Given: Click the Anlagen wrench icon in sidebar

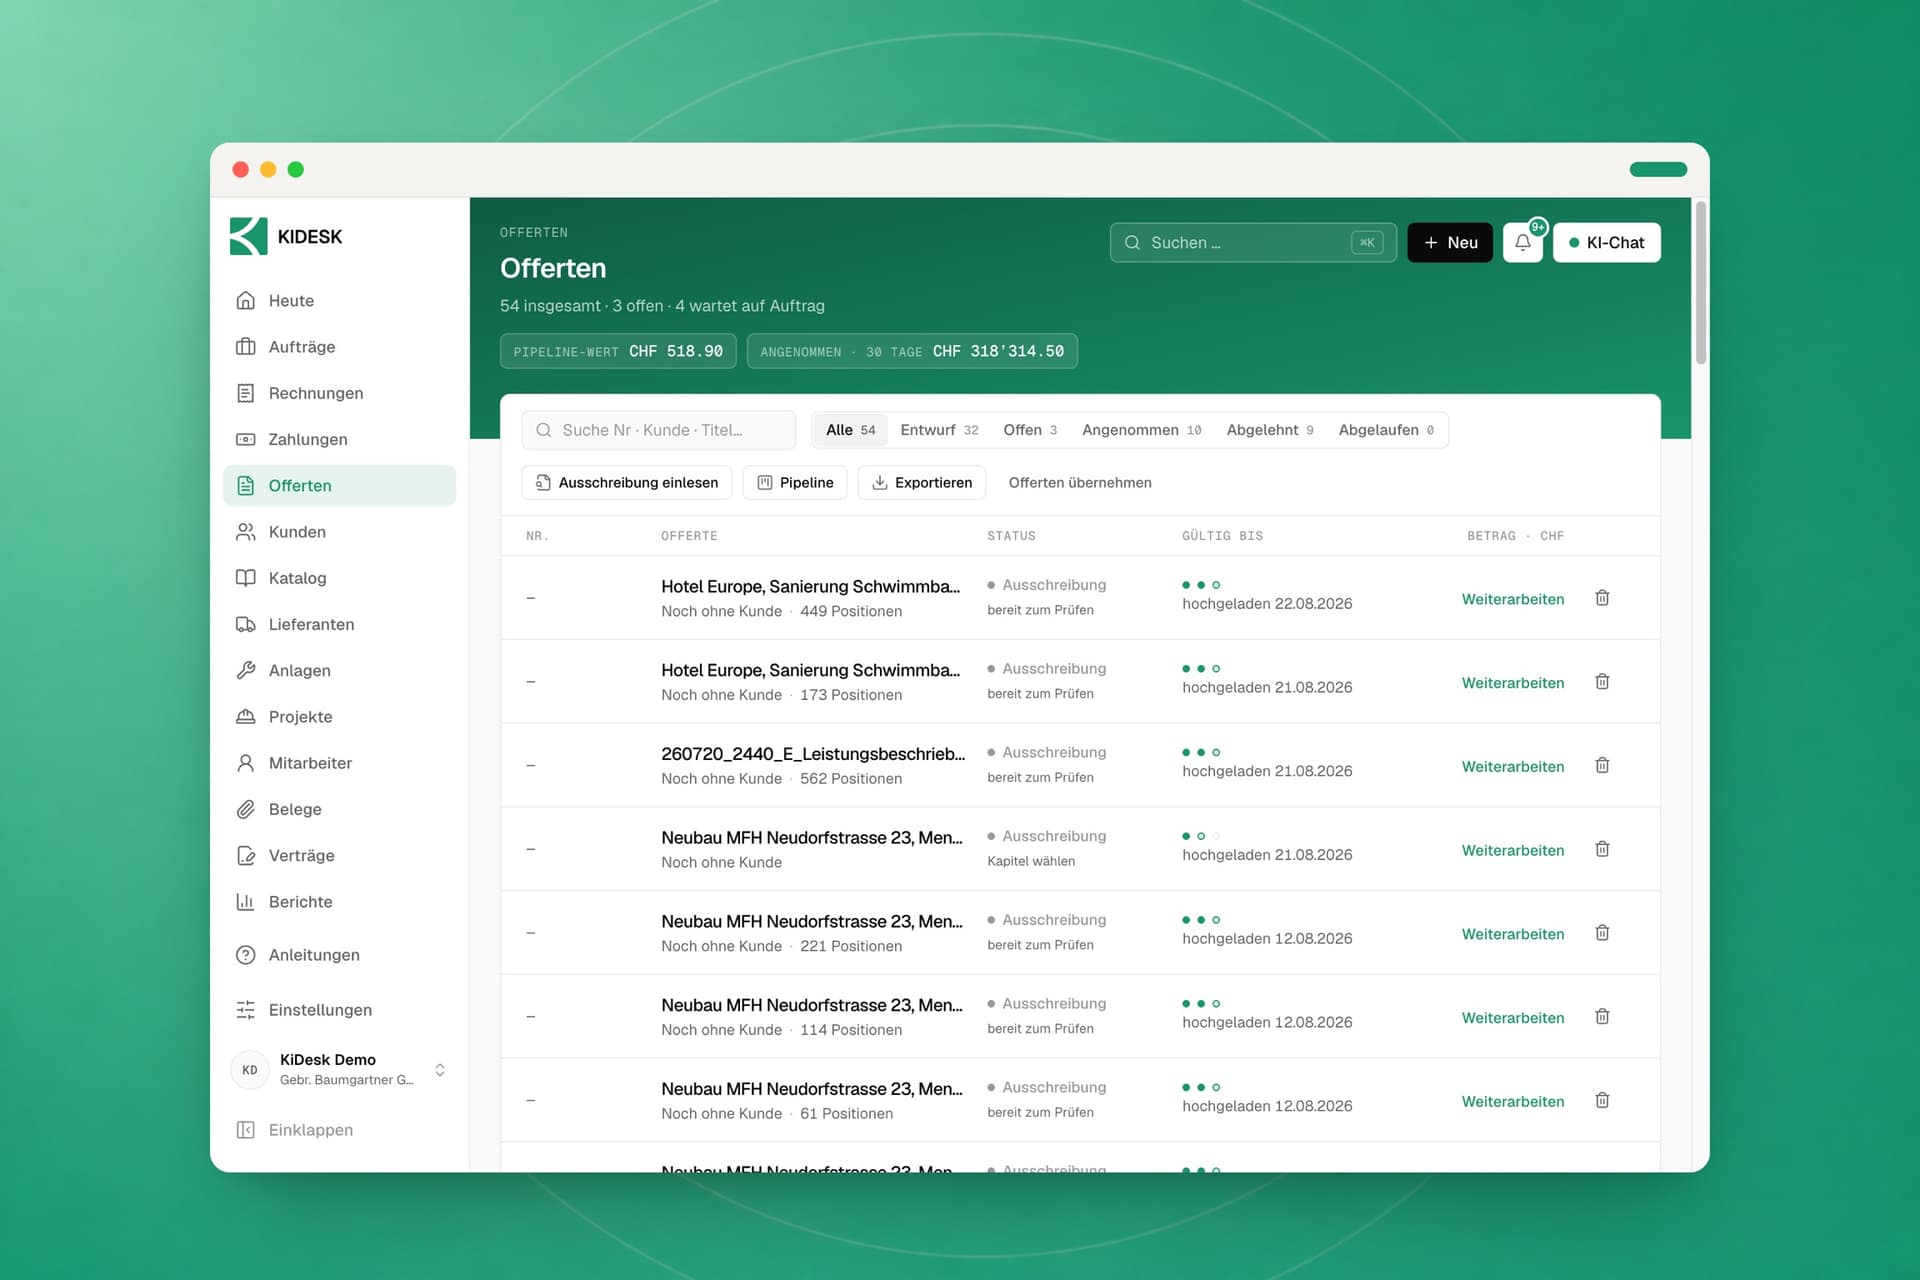Looking at the screenshot, I should [246, 670].
